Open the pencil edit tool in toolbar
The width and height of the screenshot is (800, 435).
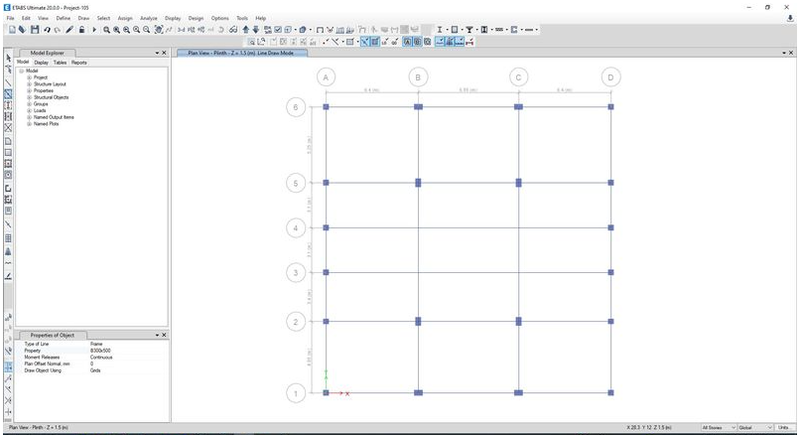[x=70, y=30]
